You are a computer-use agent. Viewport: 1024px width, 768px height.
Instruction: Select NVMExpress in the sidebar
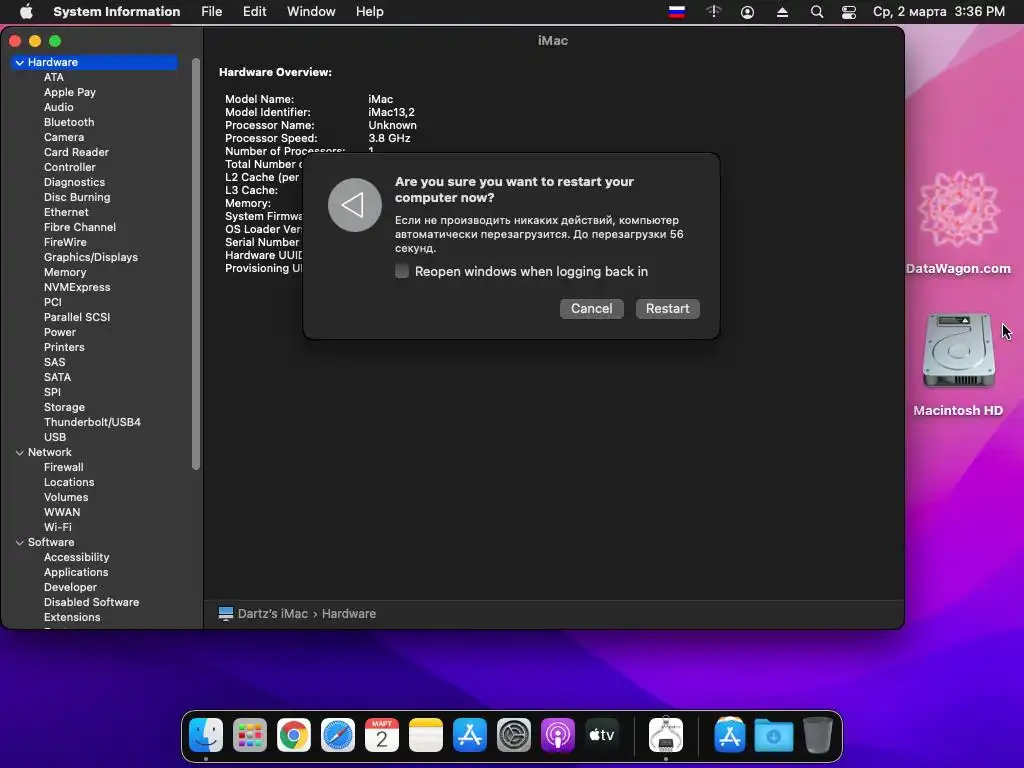pos(77,287)
